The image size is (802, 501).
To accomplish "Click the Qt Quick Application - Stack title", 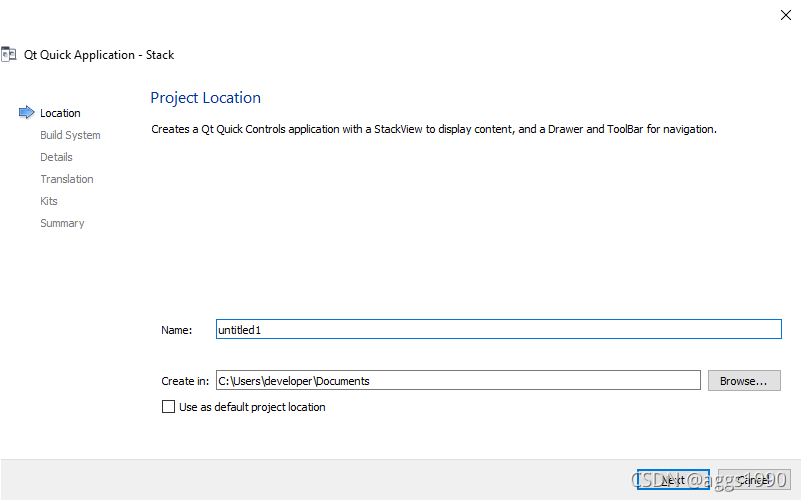I will [x=99, y=55].
